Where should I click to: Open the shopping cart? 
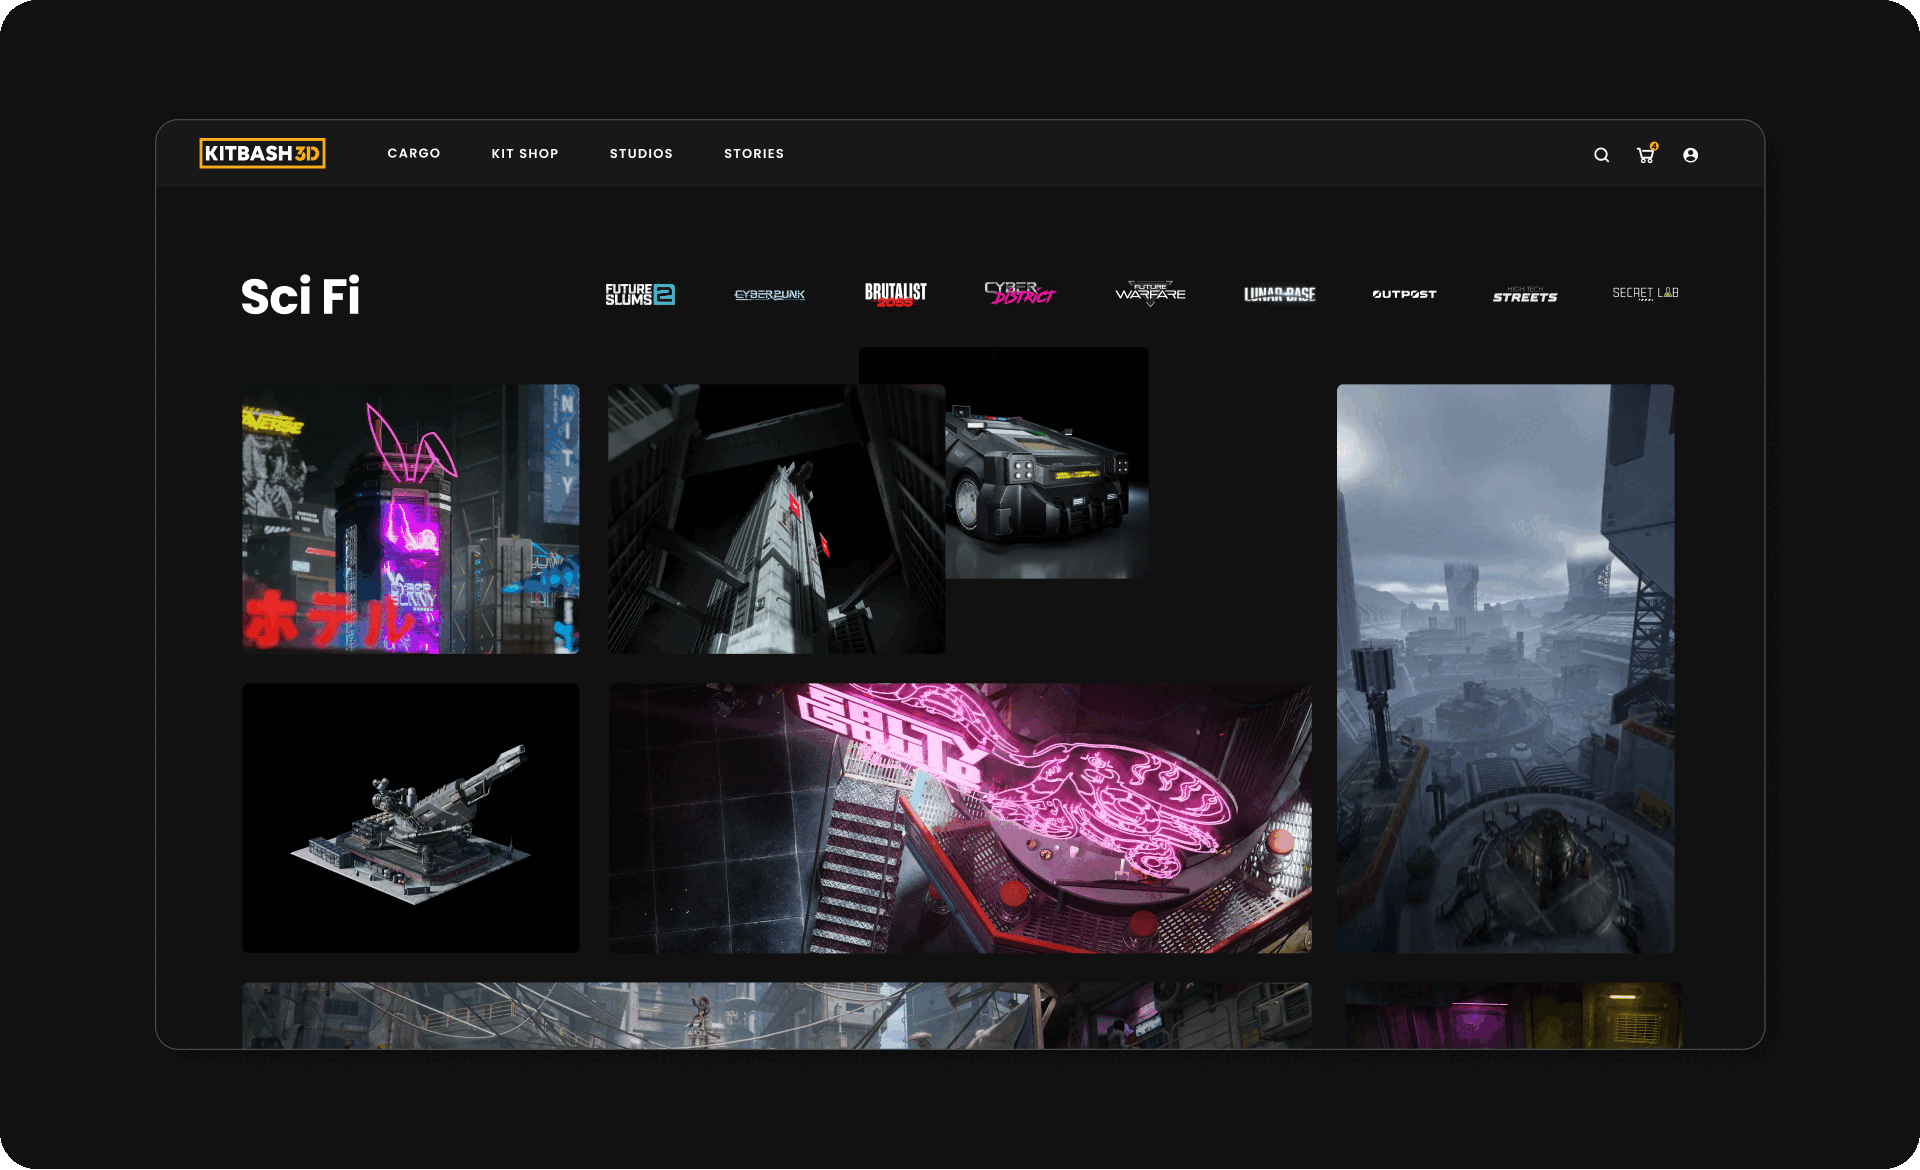tap(1645, 155)
